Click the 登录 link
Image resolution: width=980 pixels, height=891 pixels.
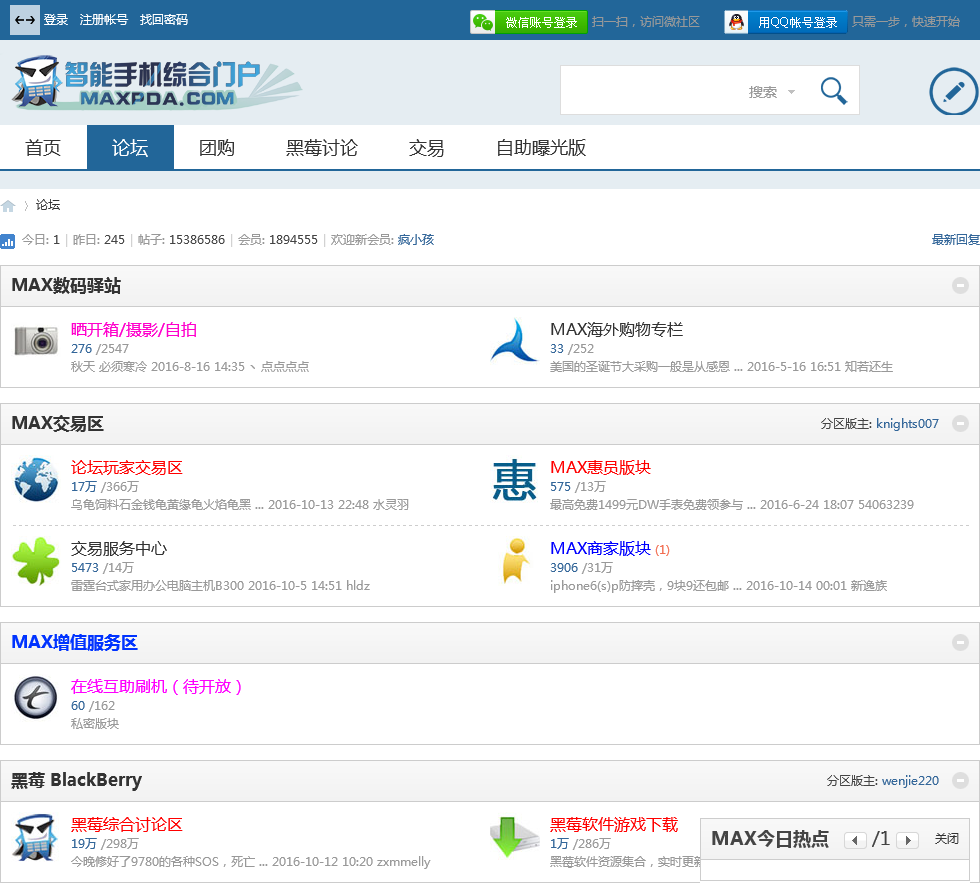pyautogui.click(x=56, y=20)
